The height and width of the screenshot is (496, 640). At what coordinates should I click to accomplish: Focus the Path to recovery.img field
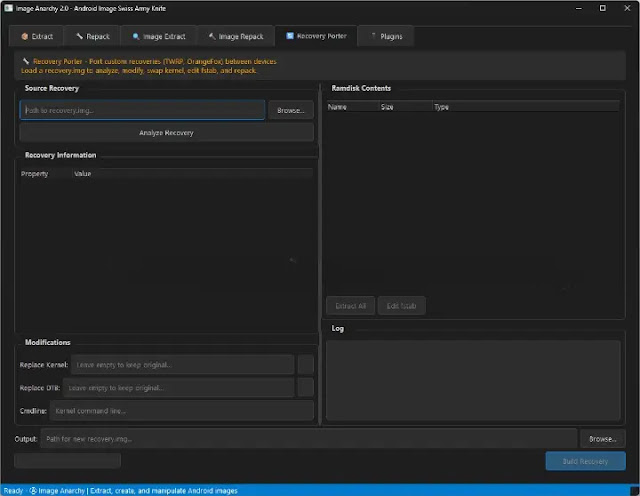tap(142, 110)
